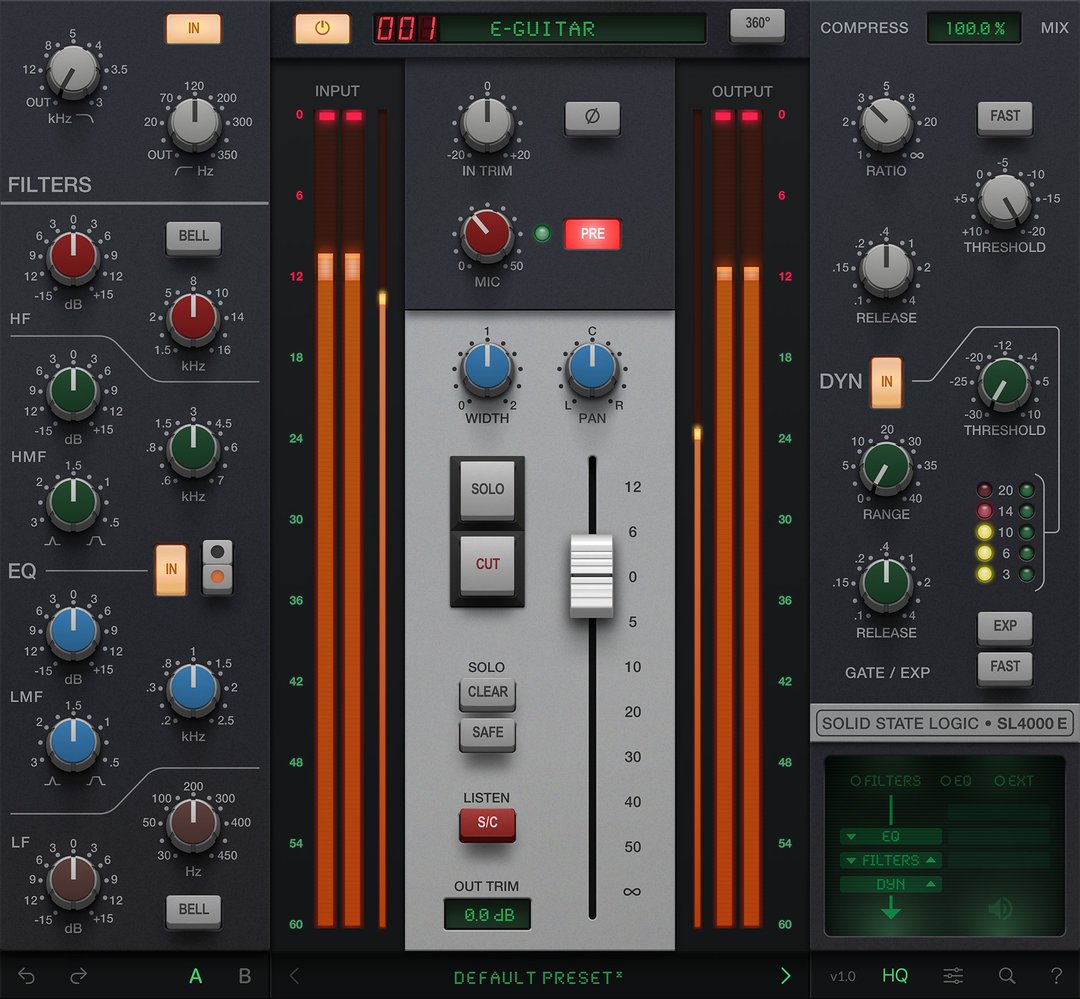Engage the phase invert Ø button
Screen dimensions: 1080x999
coord(593,117)
